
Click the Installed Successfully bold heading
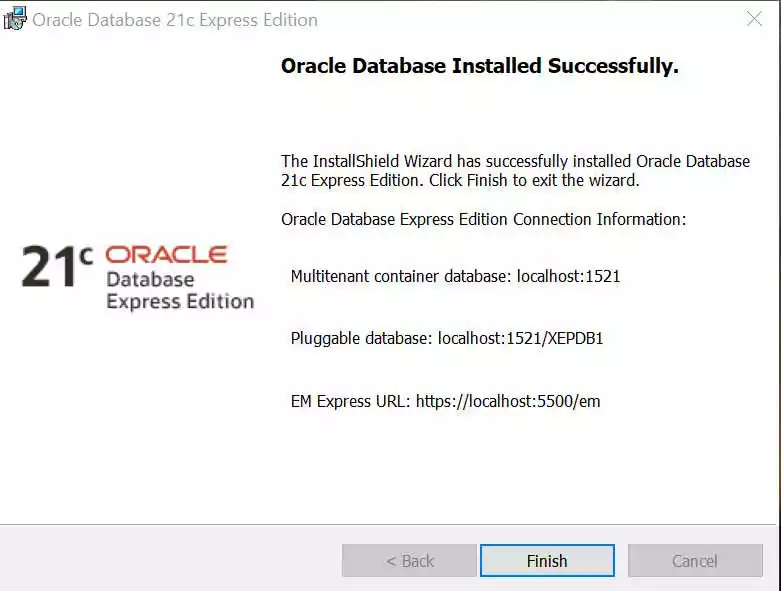tap(479, 67)
